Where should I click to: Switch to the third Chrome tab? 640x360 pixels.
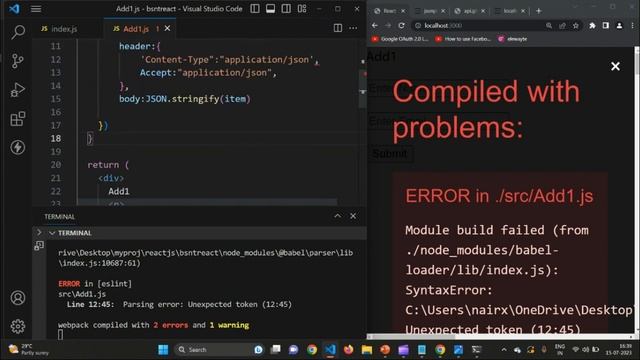pyautogui.click(x=466, y=11)
